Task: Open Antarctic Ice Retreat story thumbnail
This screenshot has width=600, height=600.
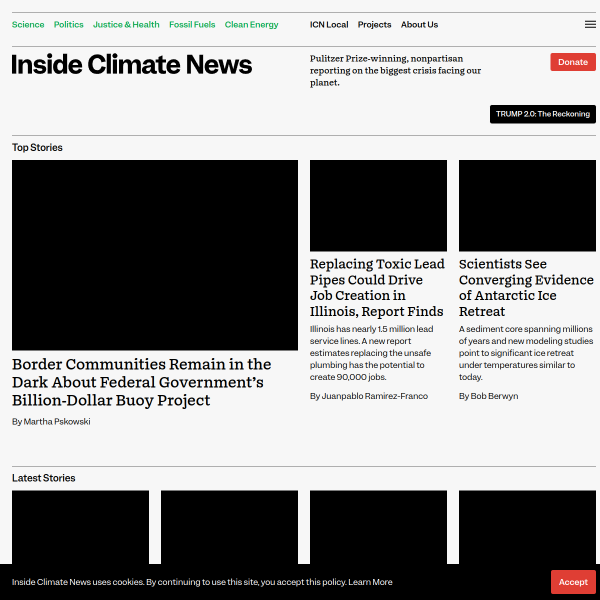Action: coord(527,205)
